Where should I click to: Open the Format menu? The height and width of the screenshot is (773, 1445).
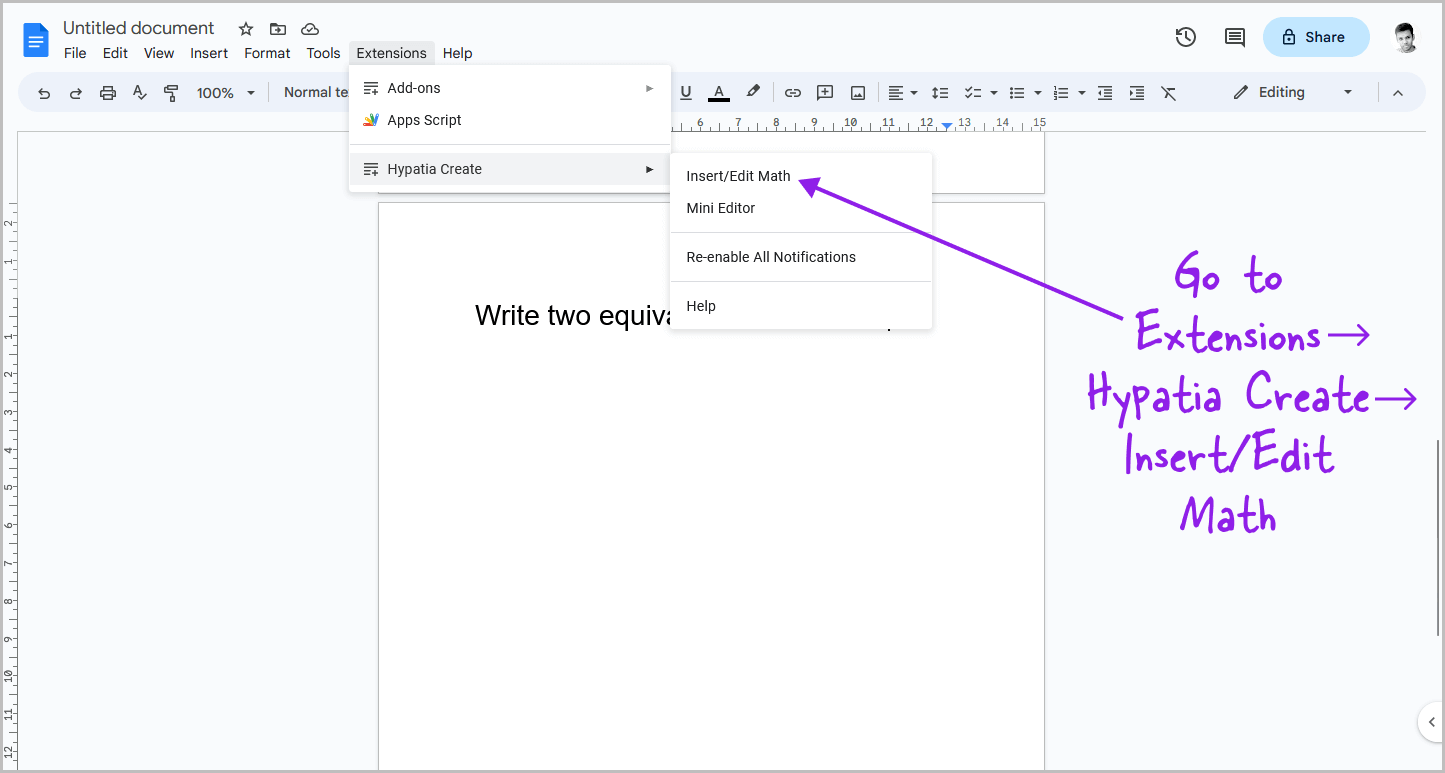(x=267, y=53)
